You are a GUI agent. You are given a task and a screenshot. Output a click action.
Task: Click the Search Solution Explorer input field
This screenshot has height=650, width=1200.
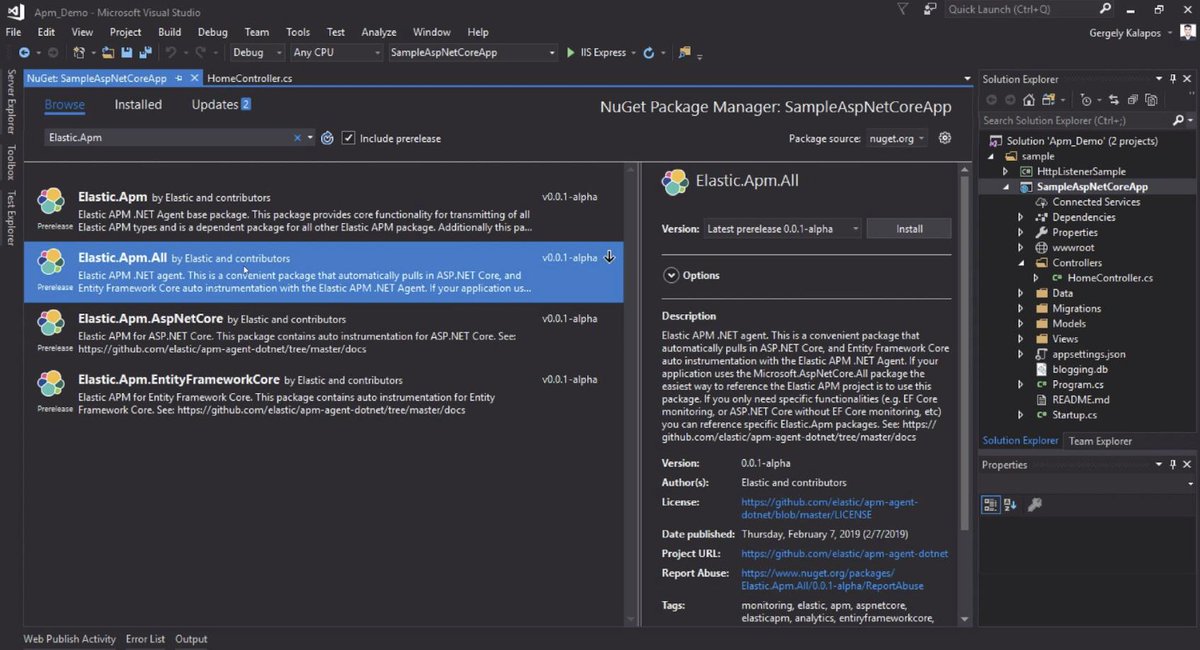tap(1070, 119)
